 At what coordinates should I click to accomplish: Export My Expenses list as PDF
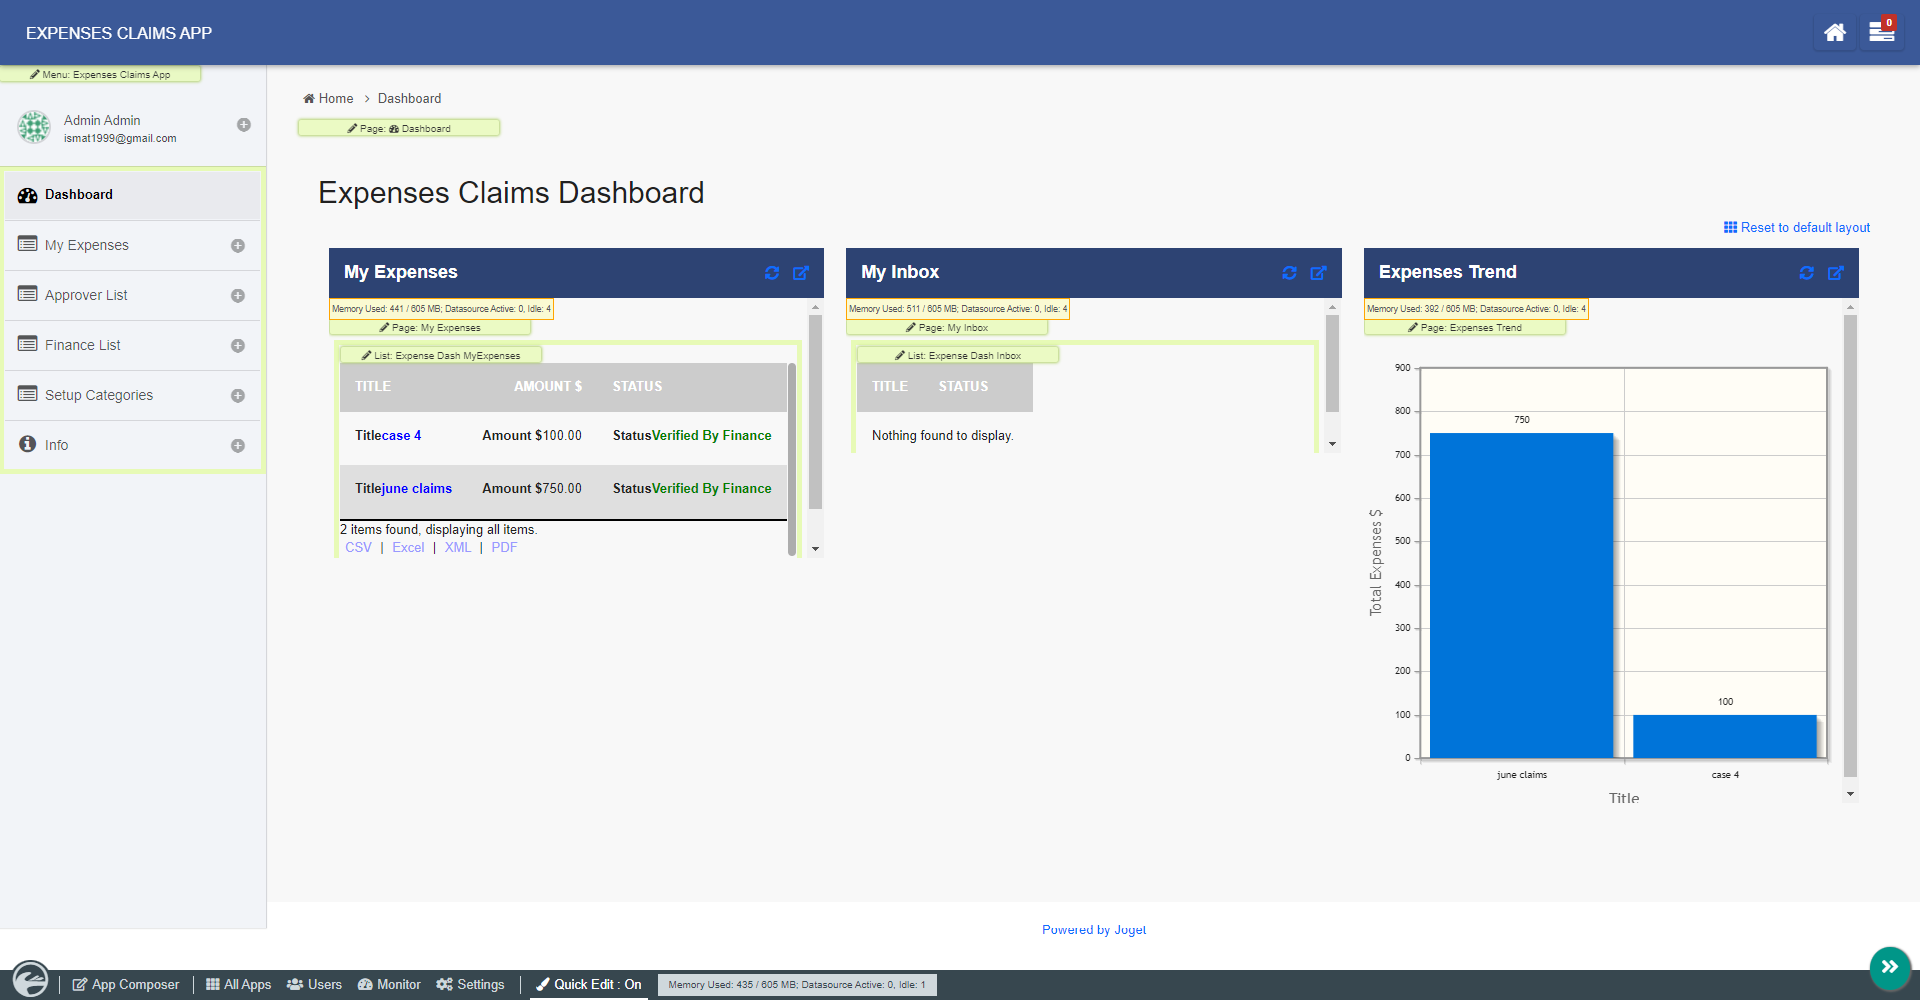[x=504, y=548]
